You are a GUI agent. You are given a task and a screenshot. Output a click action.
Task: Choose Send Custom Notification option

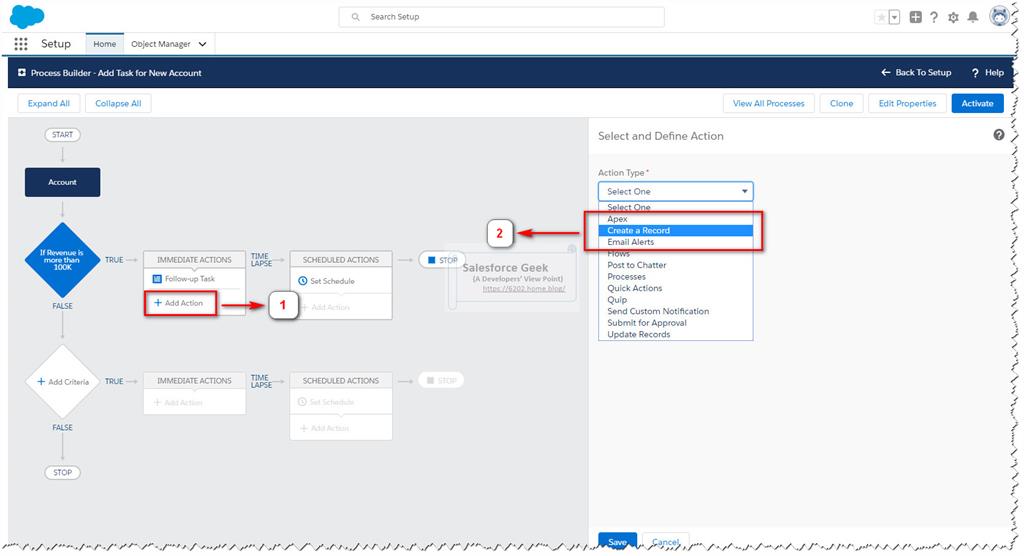[675, 311]
